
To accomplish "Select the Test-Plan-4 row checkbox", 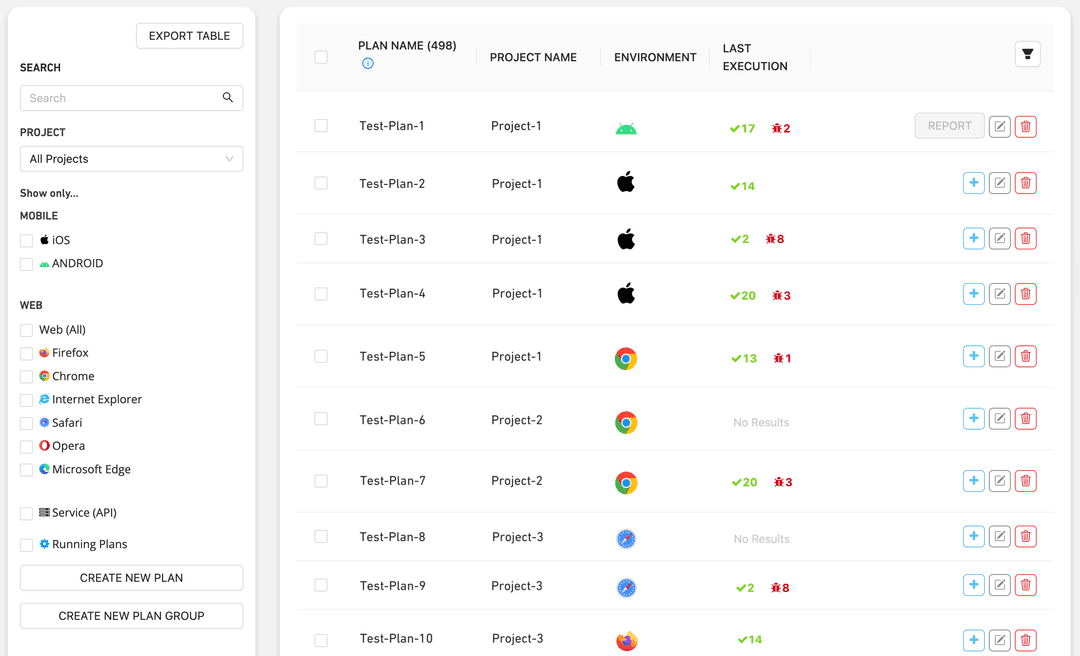I will (x=321, y=293).
